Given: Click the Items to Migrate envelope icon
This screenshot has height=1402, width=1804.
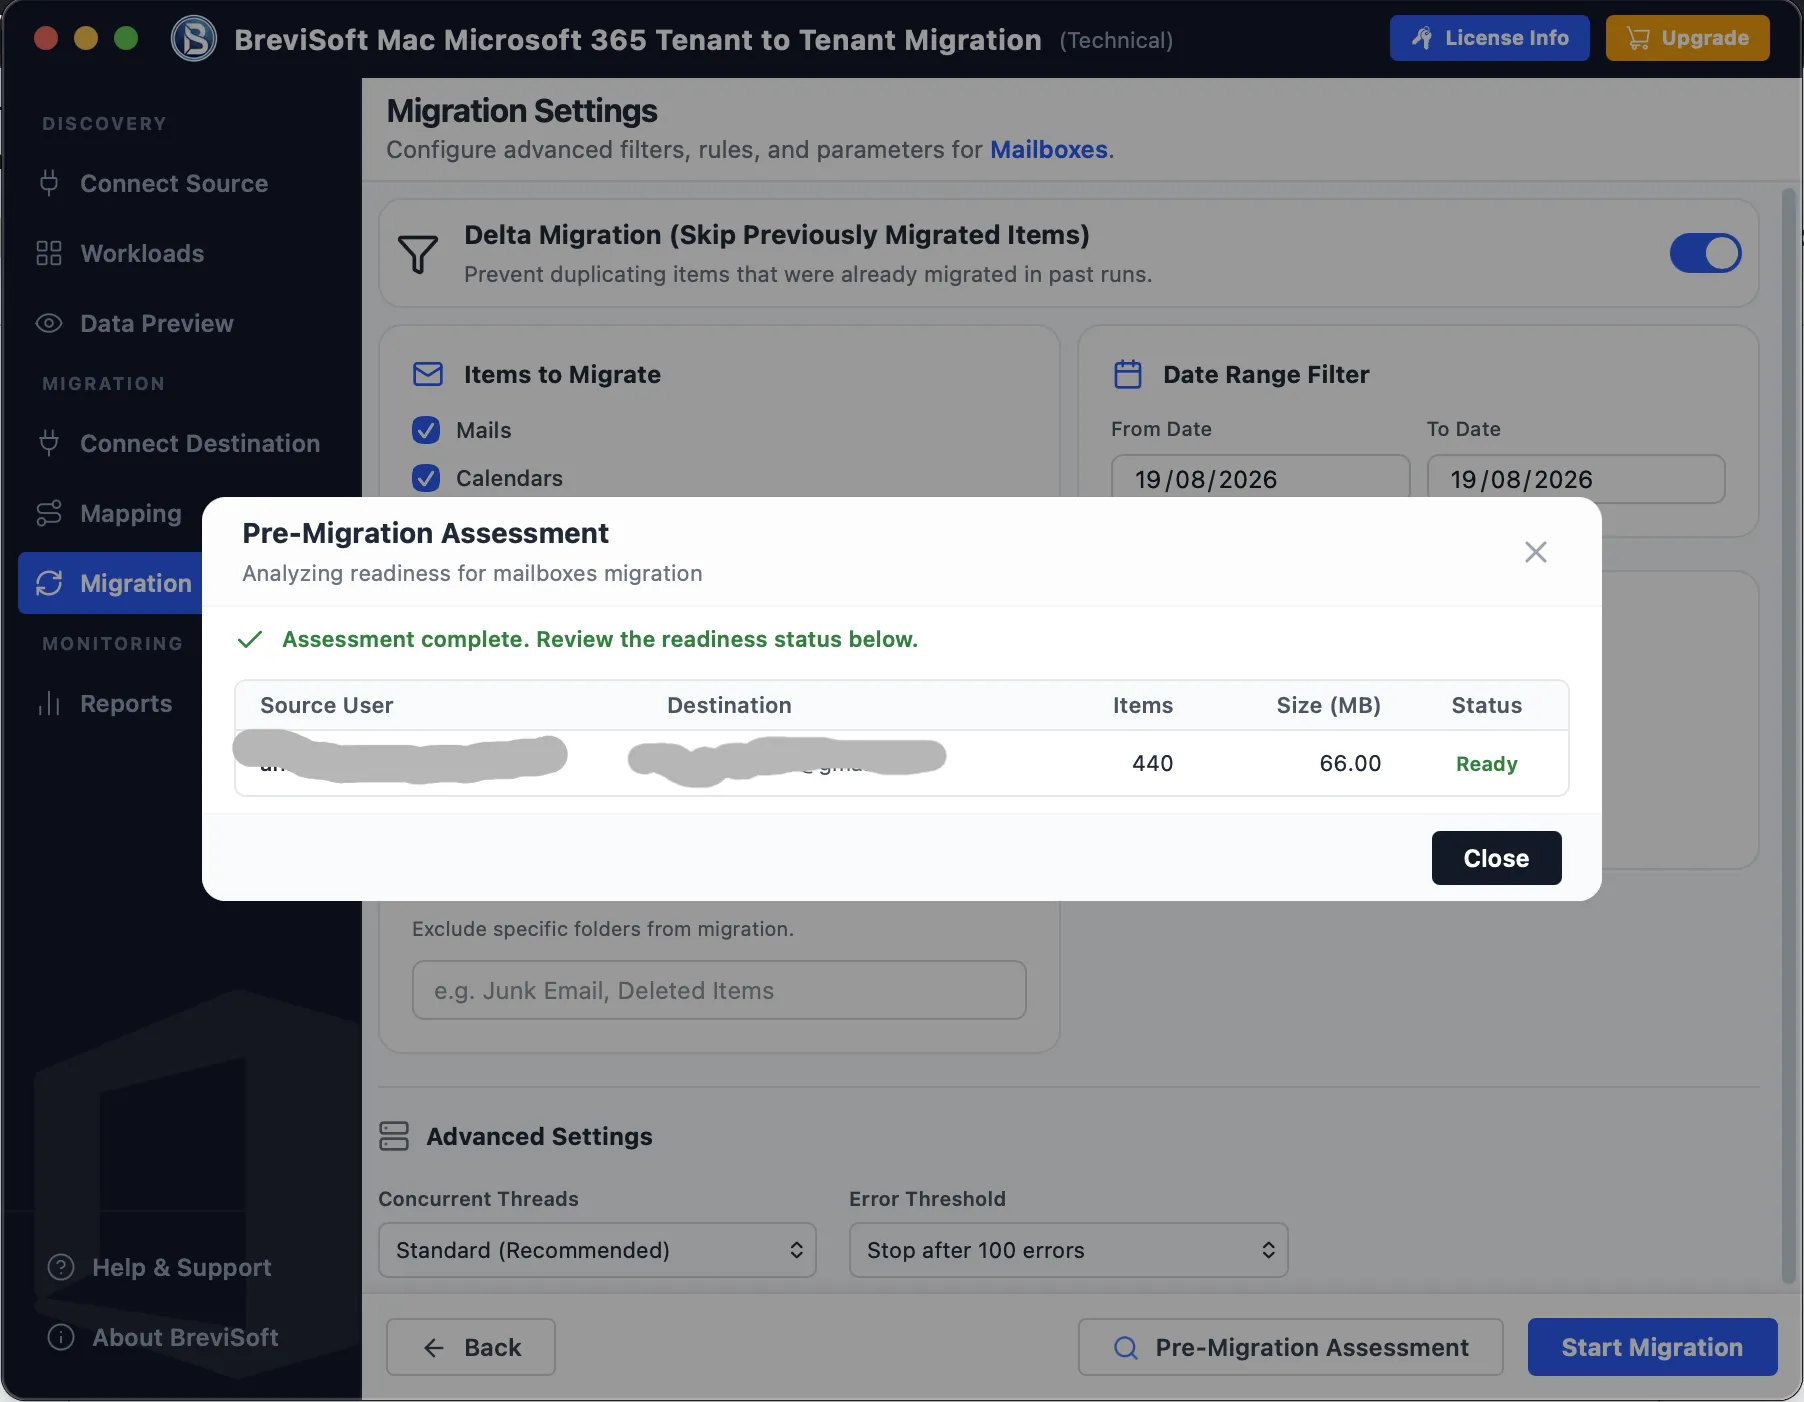Looking at the screenshot, I should coord(428,374).
